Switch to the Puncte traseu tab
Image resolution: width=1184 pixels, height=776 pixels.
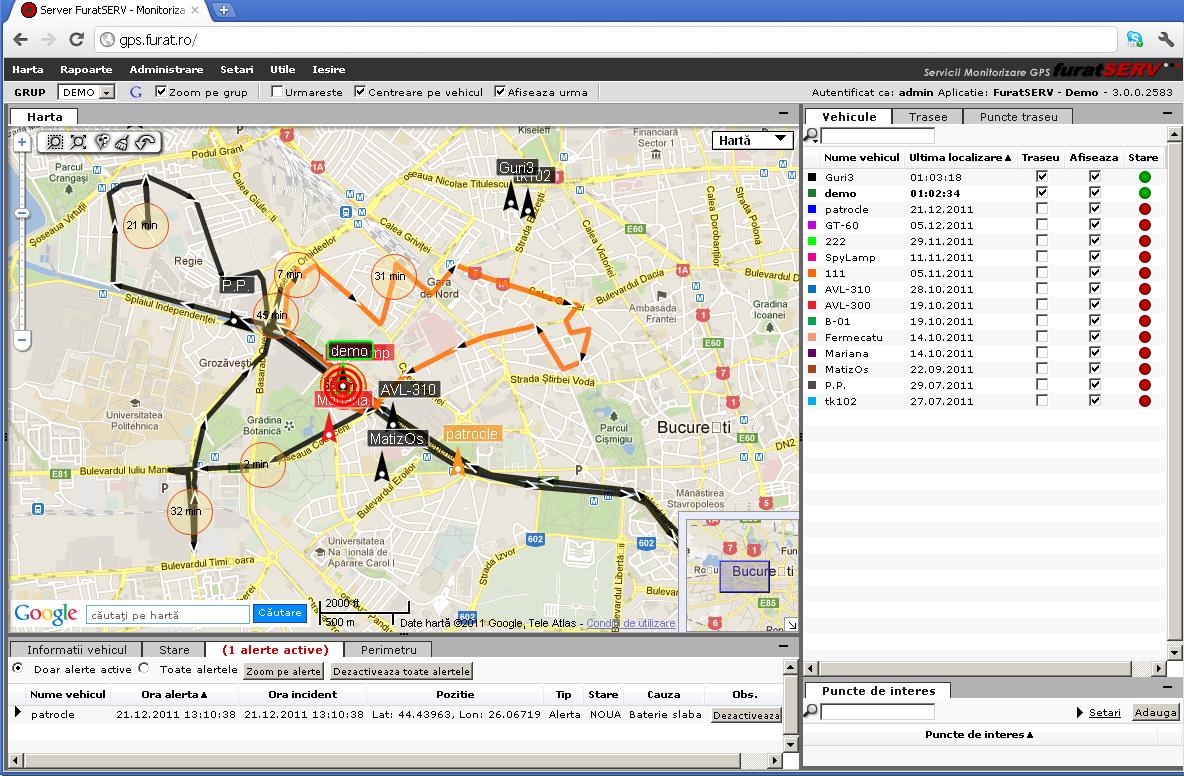point(1019,117)
